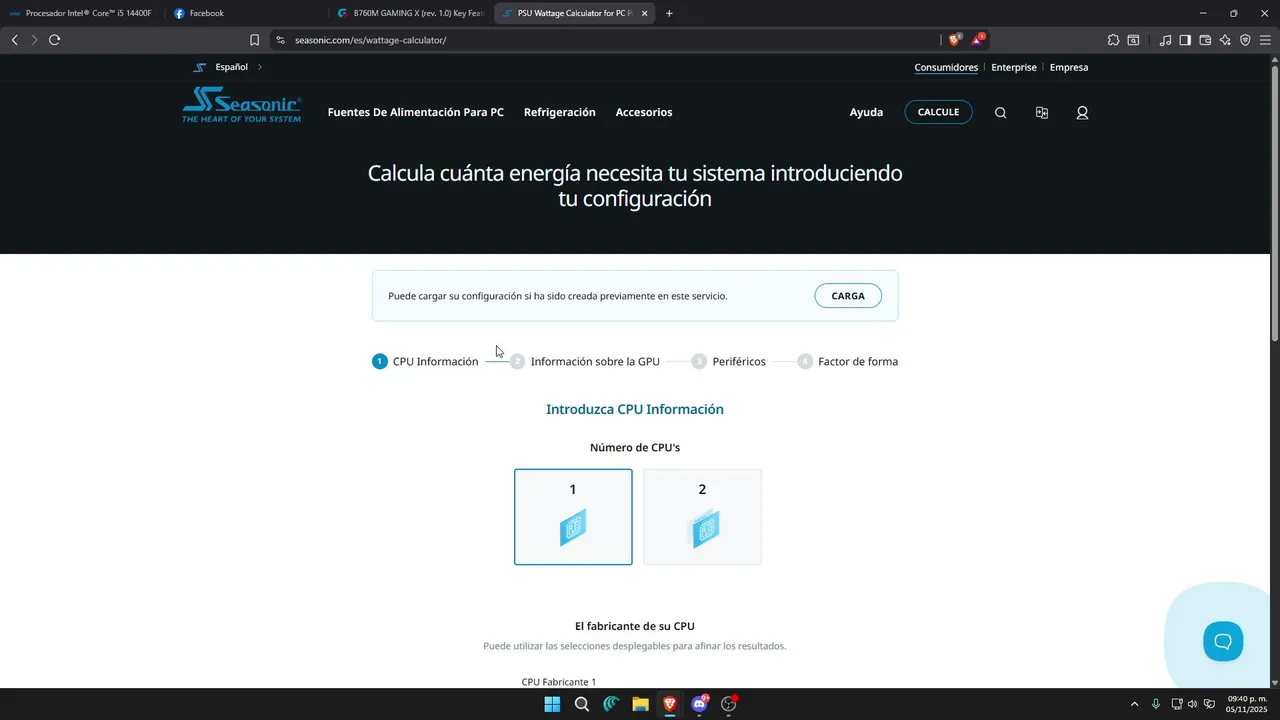Image resolution: width=1280 pixels, height=720 pixels.
Task: Click the 'Introduzca CPU Información' heading
Action: [x=635, y=409]
